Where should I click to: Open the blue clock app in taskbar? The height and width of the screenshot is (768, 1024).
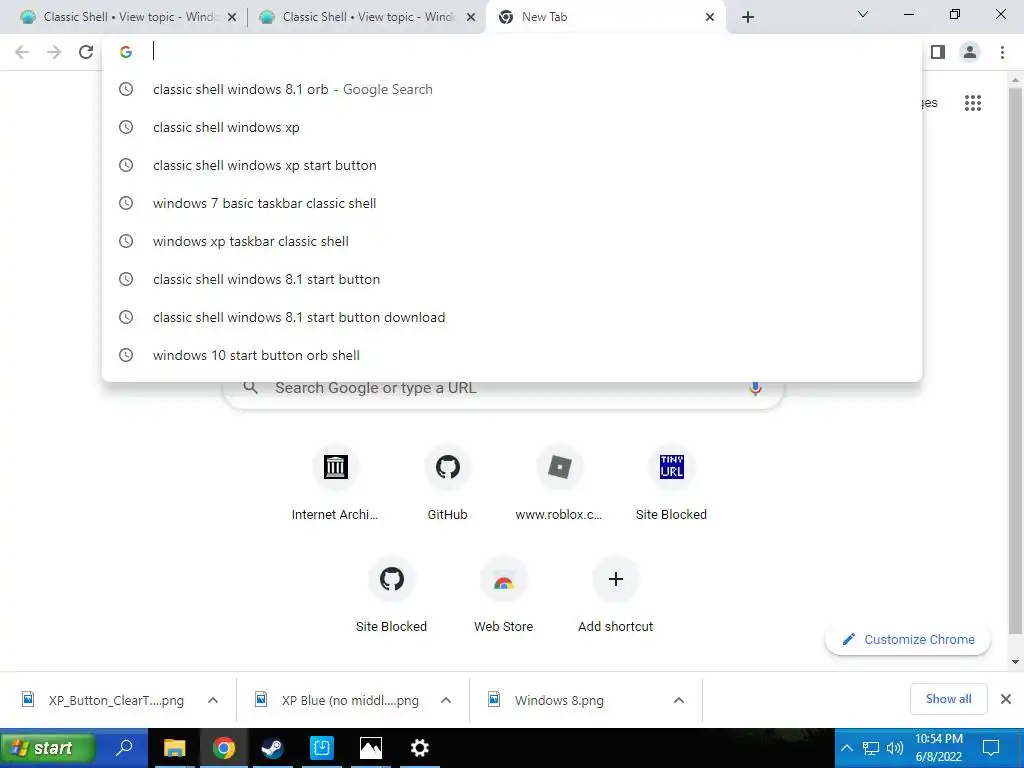pos(321,748)
